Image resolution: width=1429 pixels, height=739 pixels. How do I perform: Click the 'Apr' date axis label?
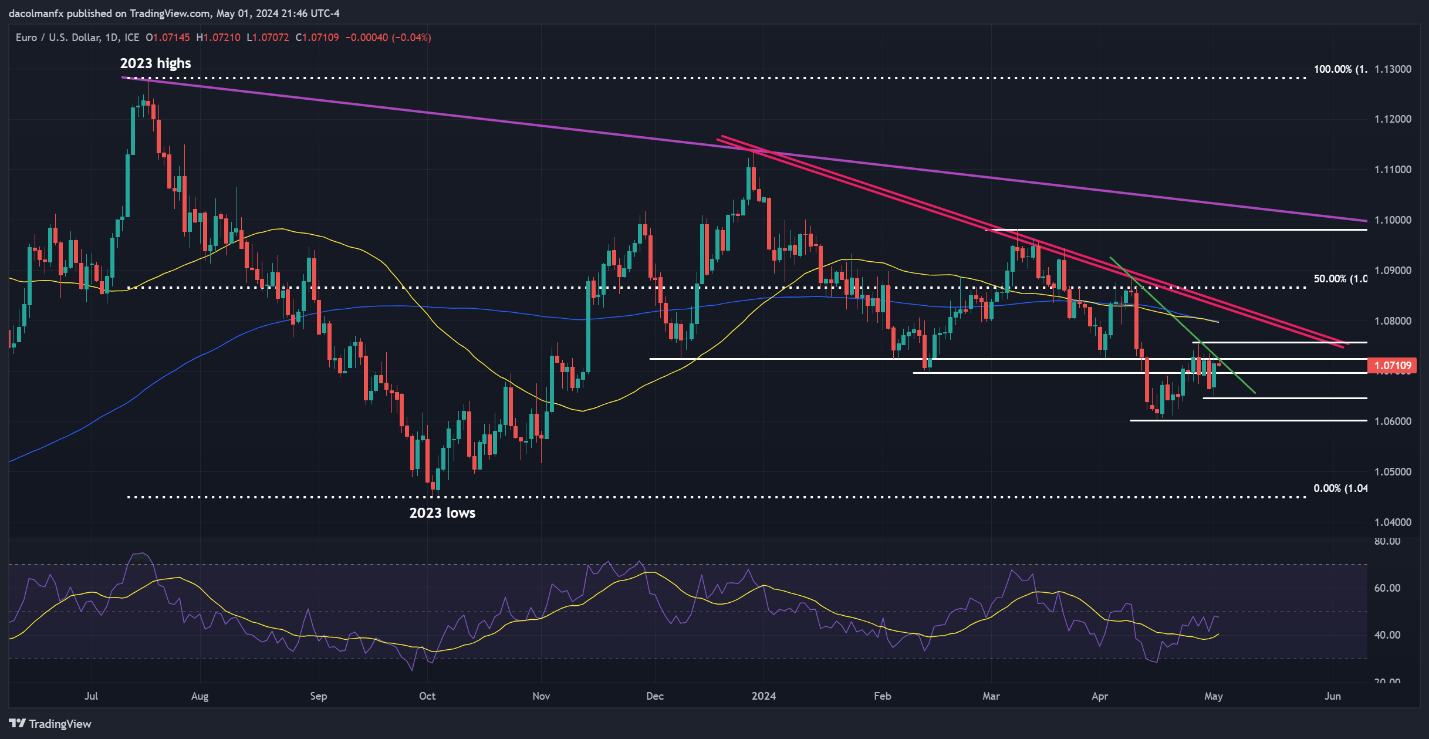coord(1100,695)
